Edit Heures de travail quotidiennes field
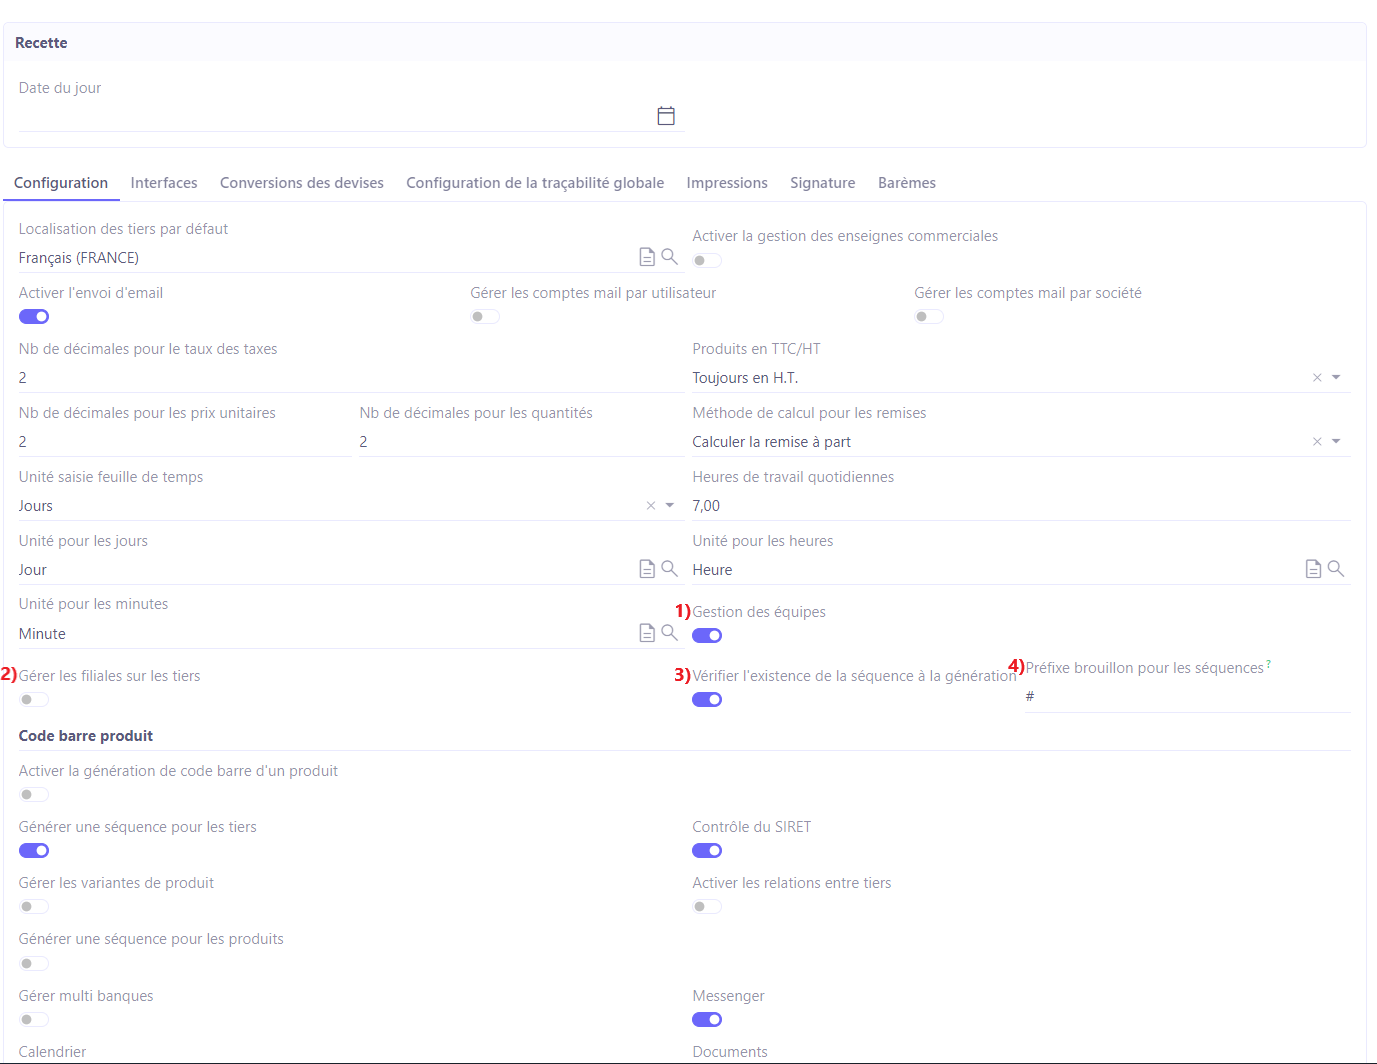1377x1064 pixels. [x=1021, y=506]
